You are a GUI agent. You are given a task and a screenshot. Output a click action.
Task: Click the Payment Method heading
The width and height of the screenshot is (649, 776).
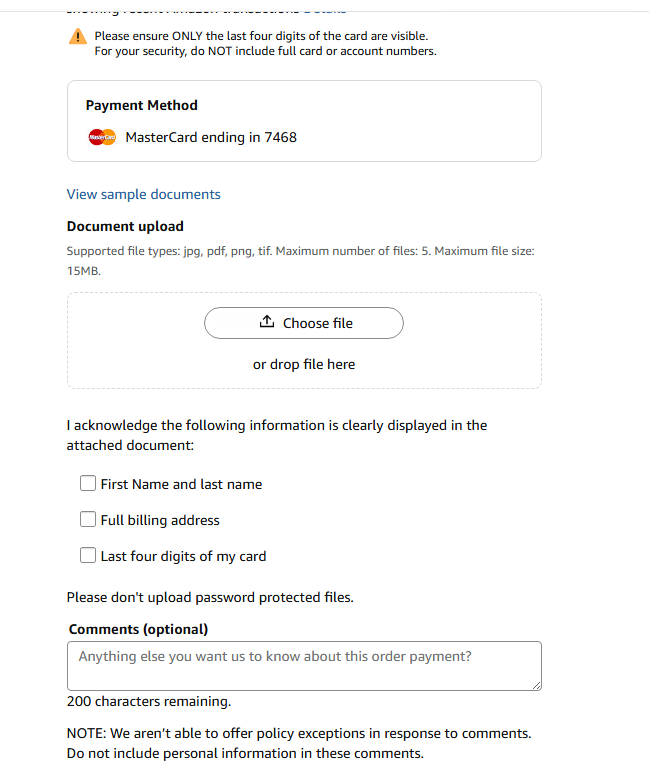[141, 105]
